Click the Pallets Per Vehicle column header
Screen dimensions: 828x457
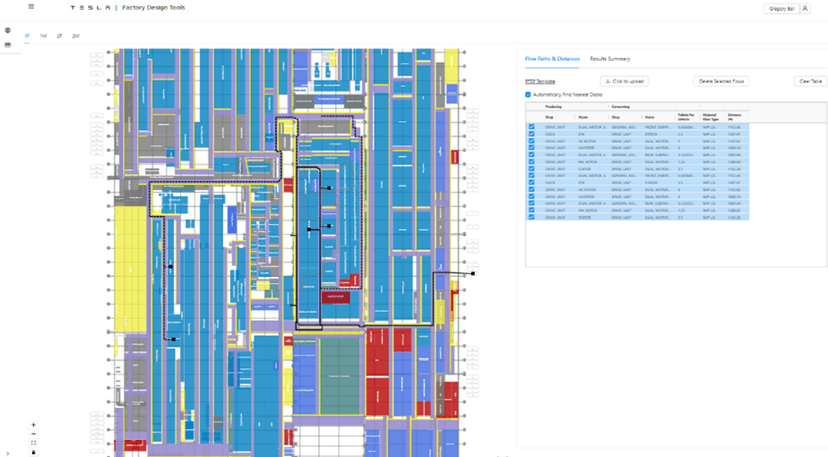pos(686,117)
